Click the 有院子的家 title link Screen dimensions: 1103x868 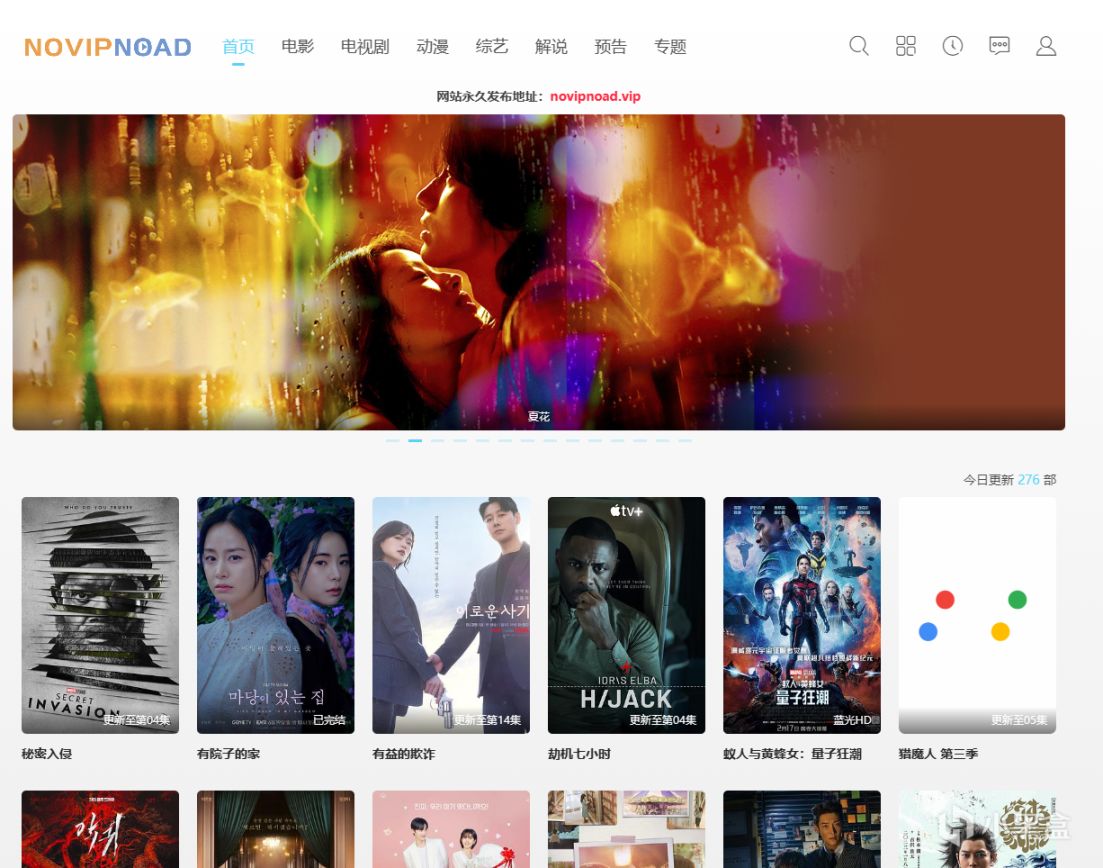tap(229, 753)
